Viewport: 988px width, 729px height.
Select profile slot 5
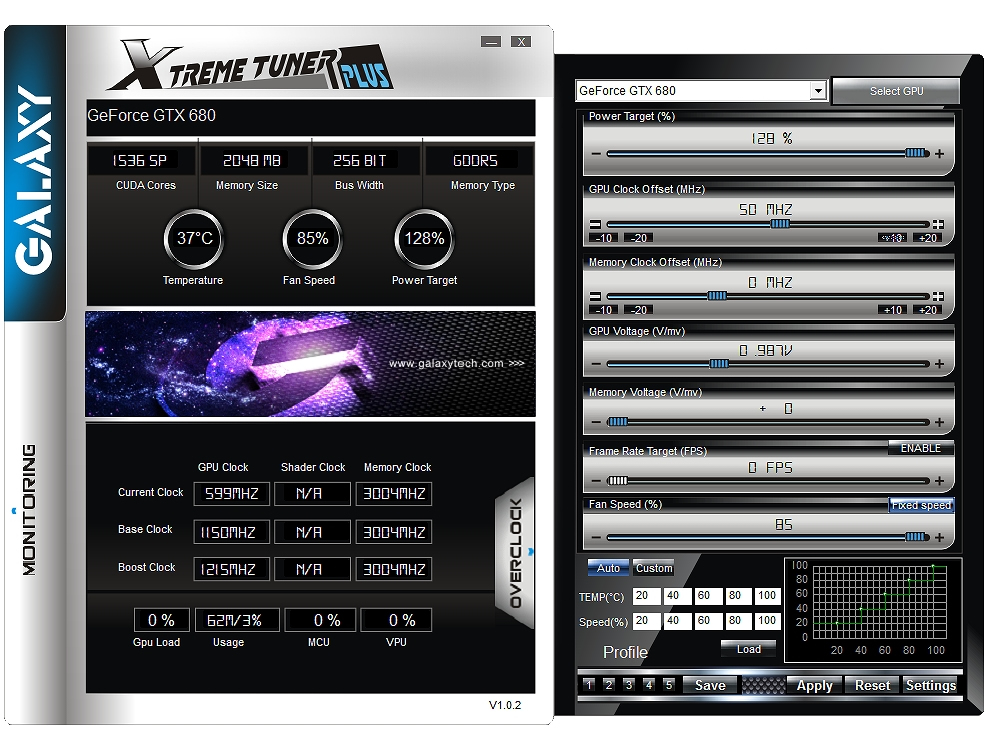click(x=669, y=685)
